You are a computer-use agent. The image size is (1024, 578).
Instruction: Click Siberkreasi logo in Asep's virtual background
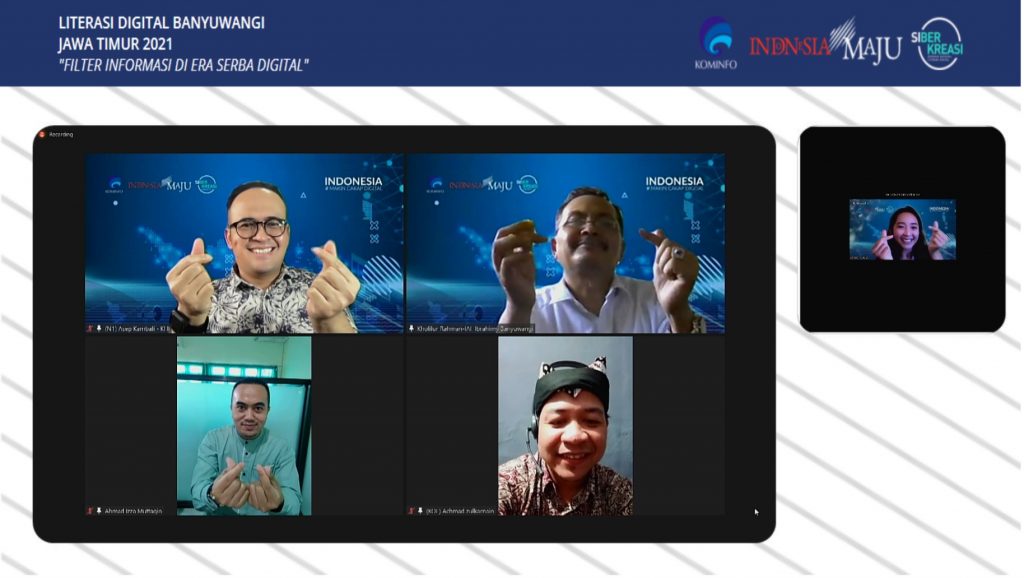click(x=206, y=184)
